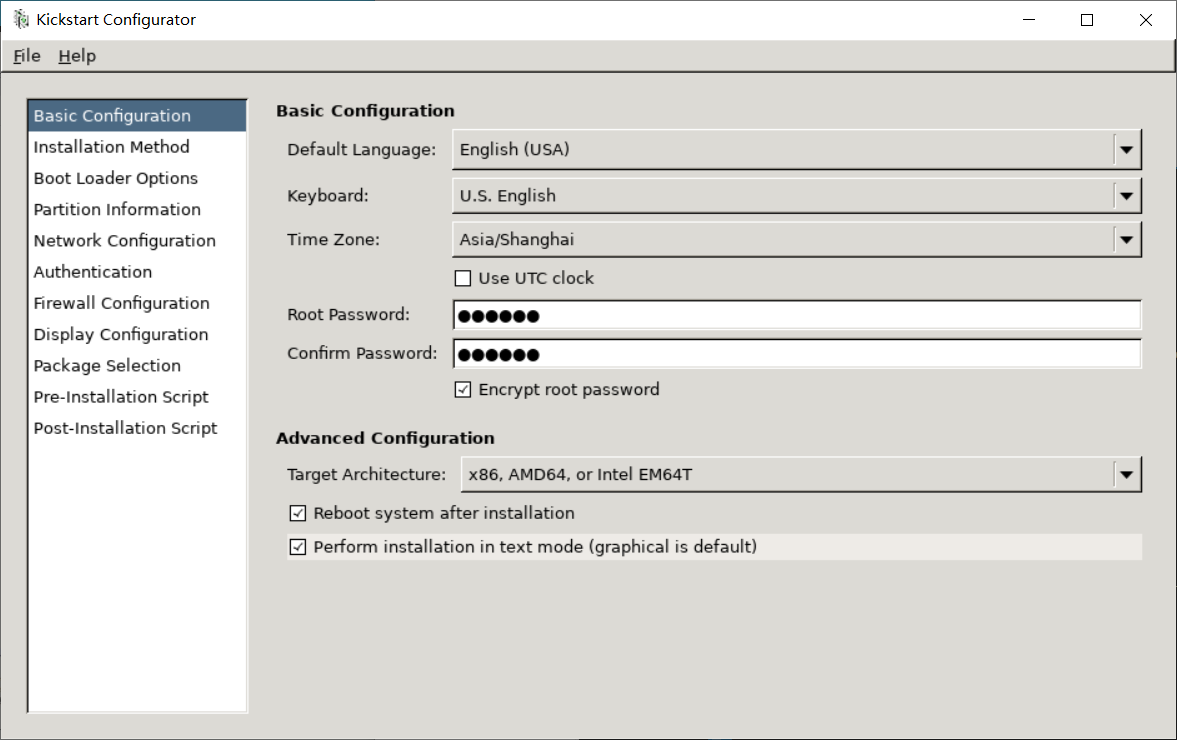Switch to Network Configuration section
The image size is (1177, 740).
[137, 241]
